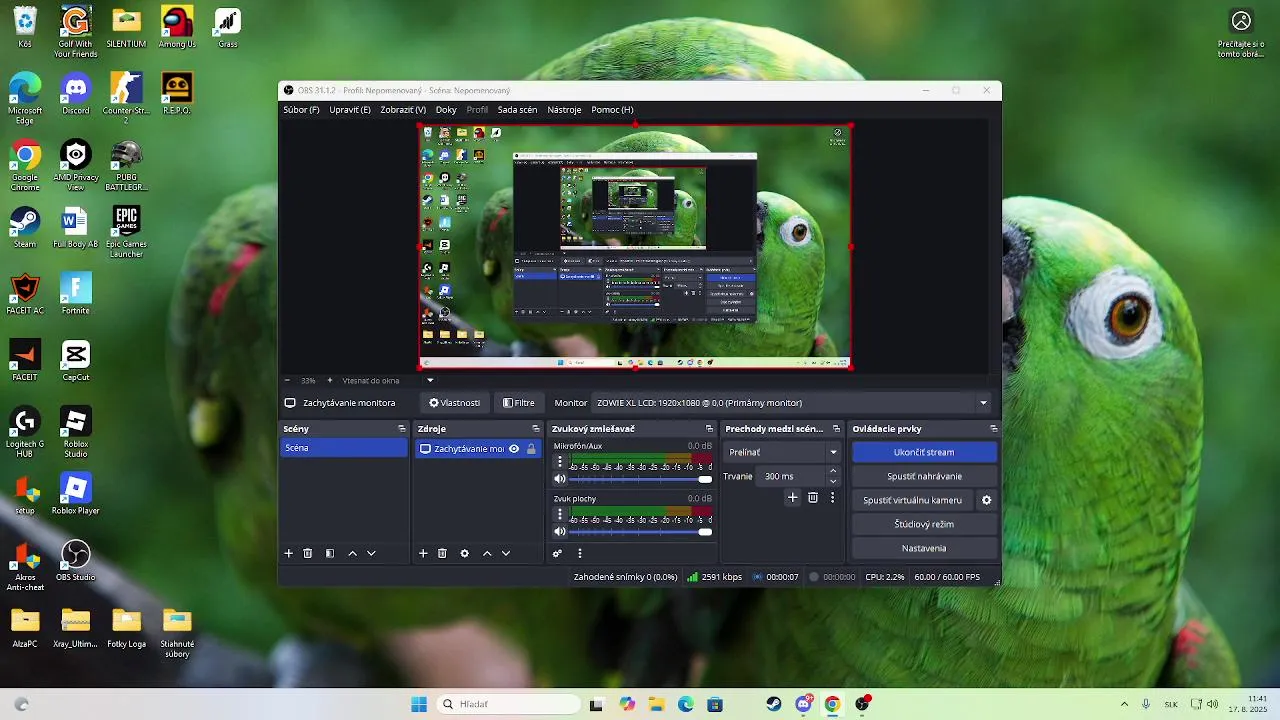Click Filtre button in source toolbar

pos(519,403)
